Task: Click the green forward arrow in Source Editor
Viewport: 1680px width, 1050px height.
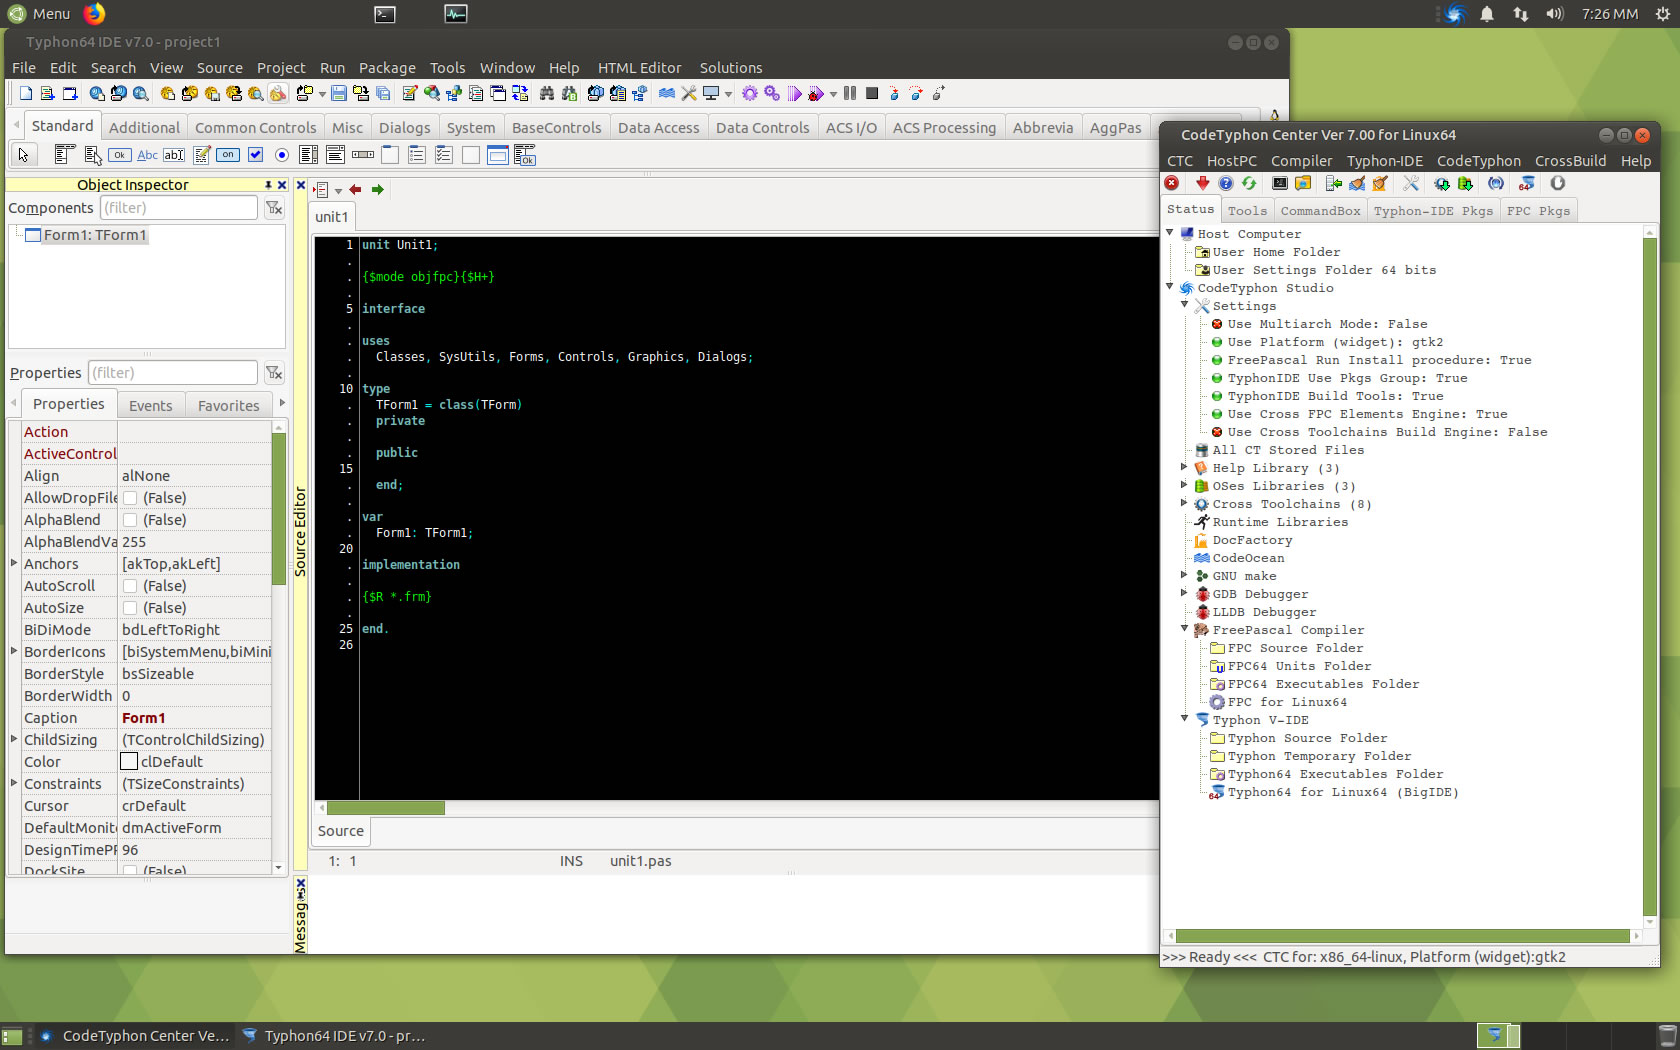Action: click(x=378, y=190)
